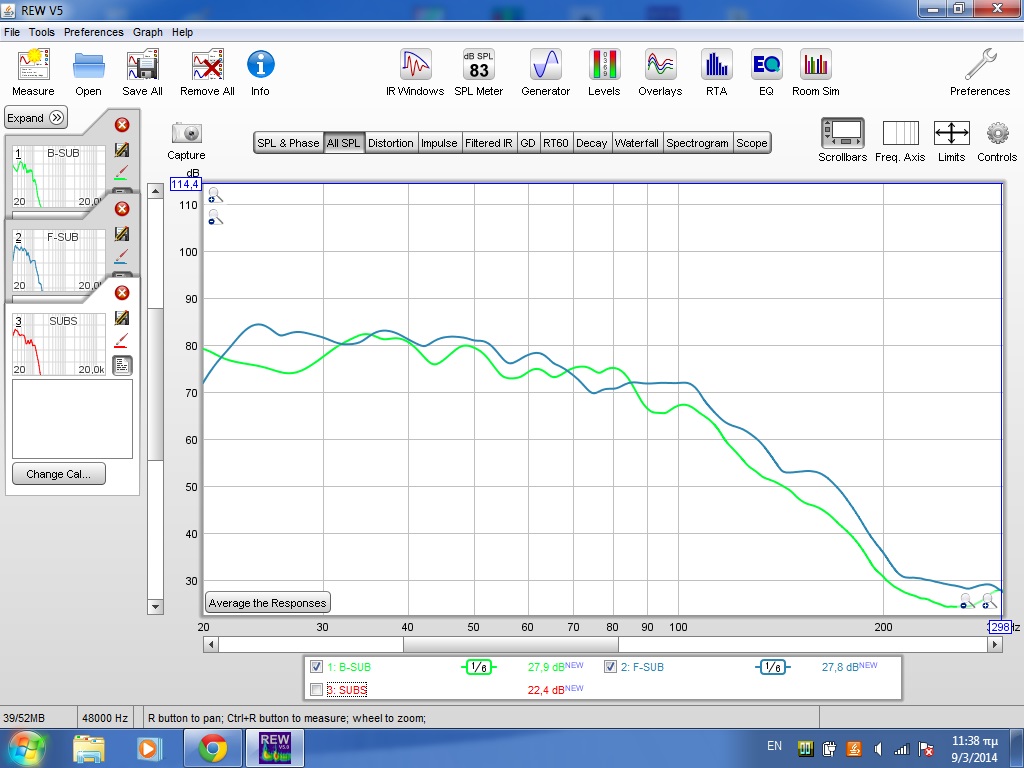
Task: Click the Save All toolbar icon
Action: (142, 72)
